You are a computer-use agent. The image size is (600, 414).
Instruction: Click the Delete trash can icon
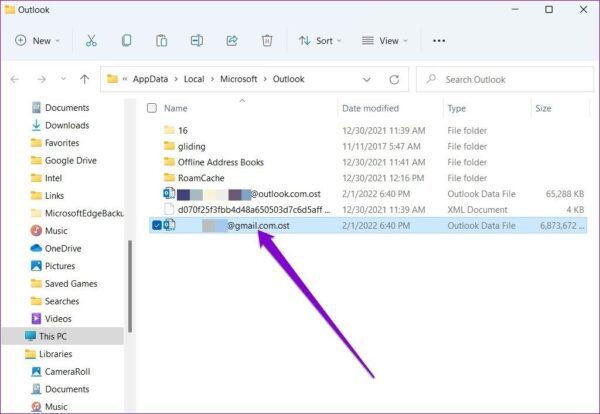coord(267,41)
